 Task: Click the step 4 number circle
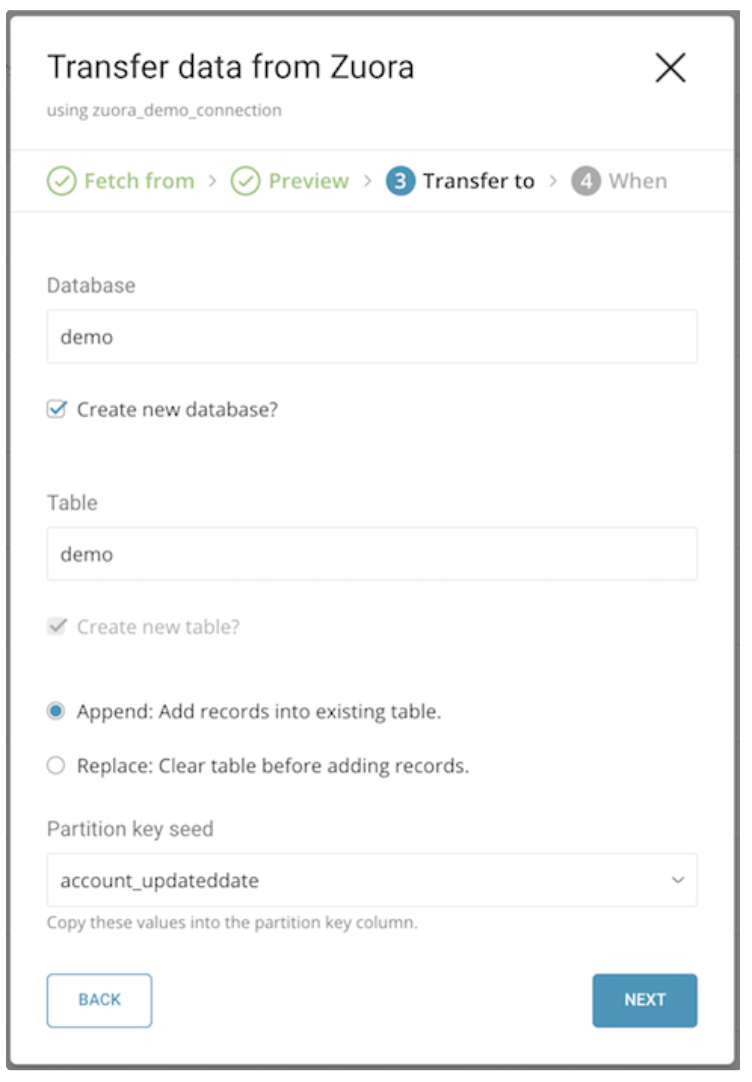point(585,181)
